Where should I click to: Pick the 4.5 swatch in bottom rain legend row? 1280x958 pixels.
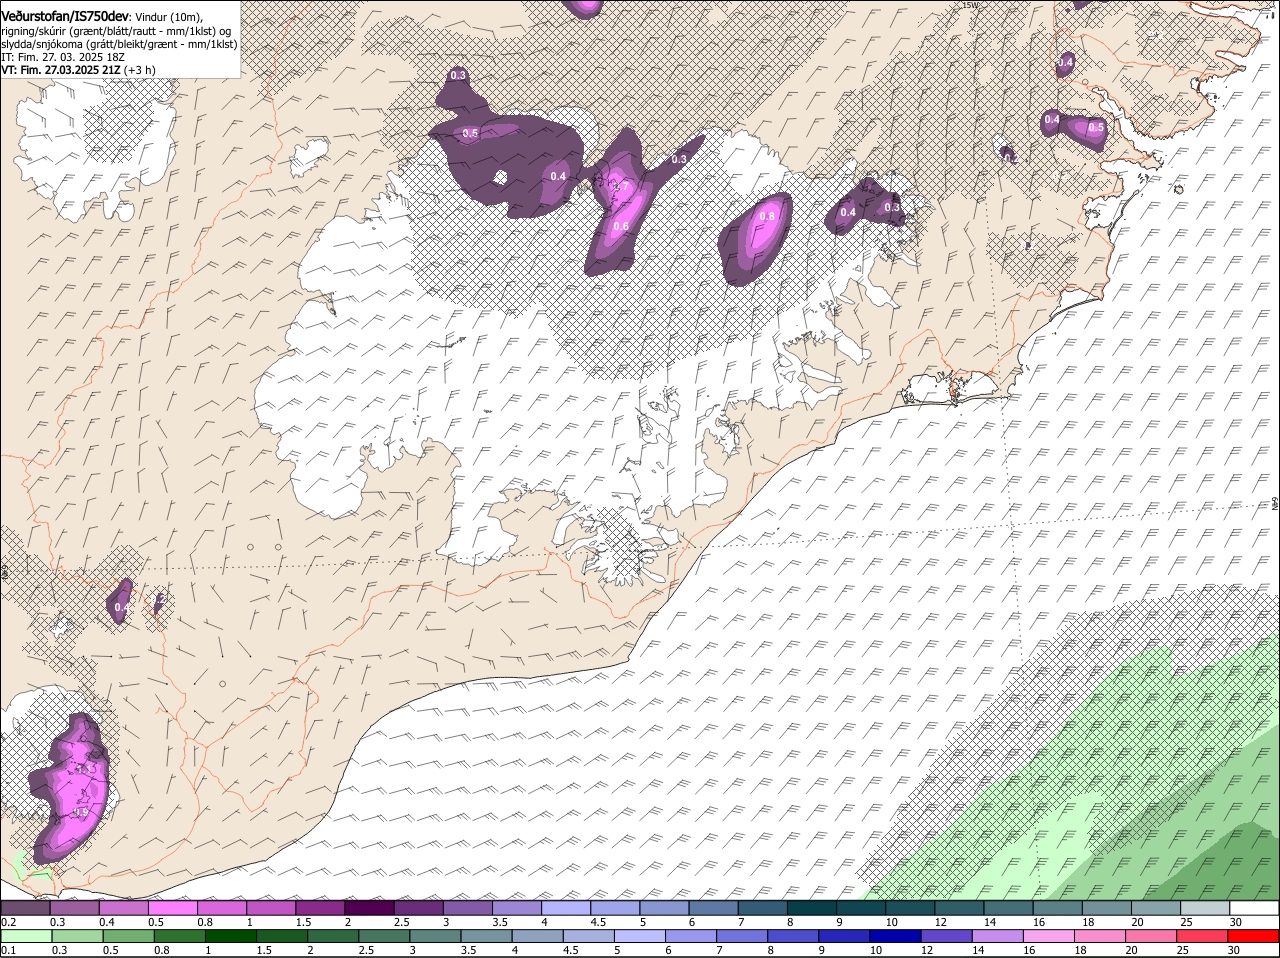tap(589, 936)
